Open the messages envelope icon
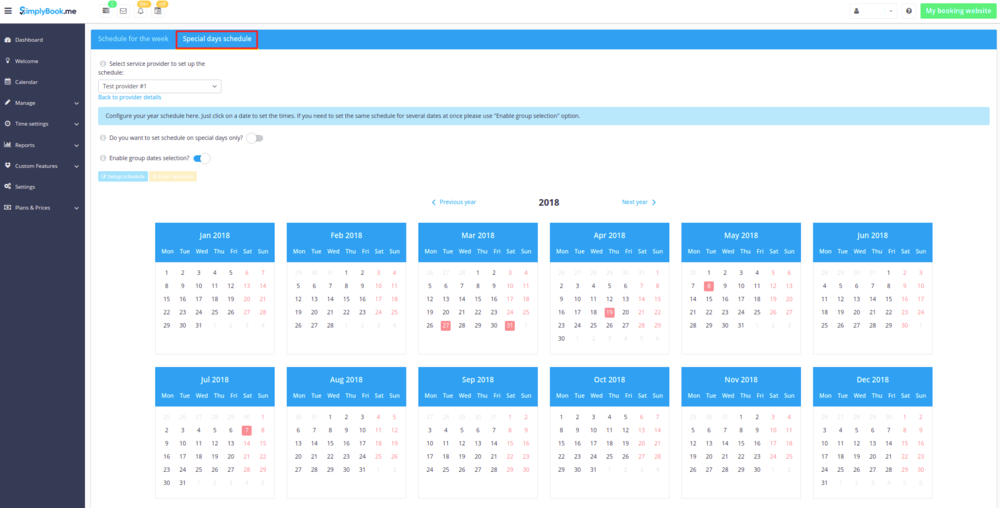This screenshot has width=1000, height=508. tap(123, 11)
